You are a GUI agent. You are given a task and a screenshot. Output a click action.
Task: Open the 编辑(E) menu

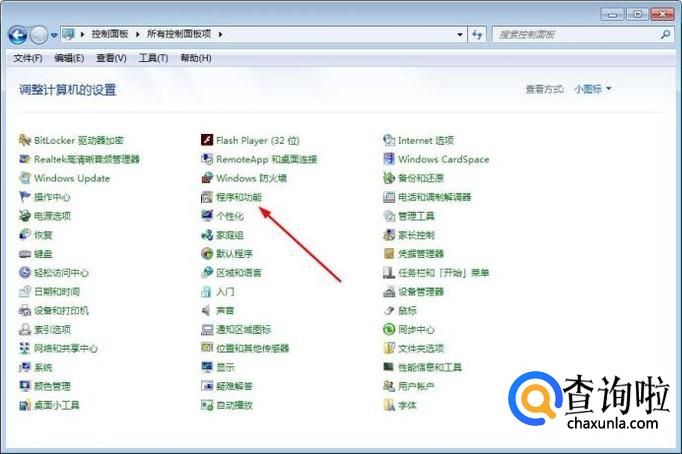click(x=69, y=58)
